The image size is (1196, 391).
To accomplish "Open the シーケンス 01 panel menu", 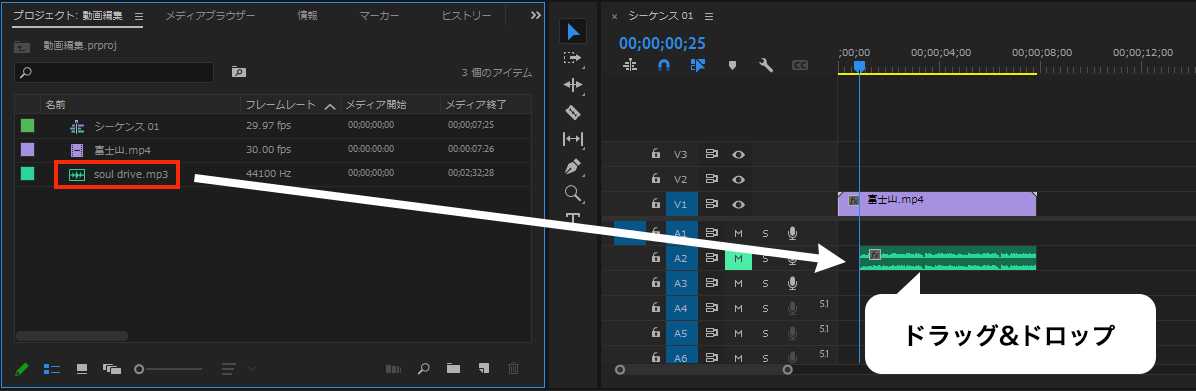I will click(709, 16).
